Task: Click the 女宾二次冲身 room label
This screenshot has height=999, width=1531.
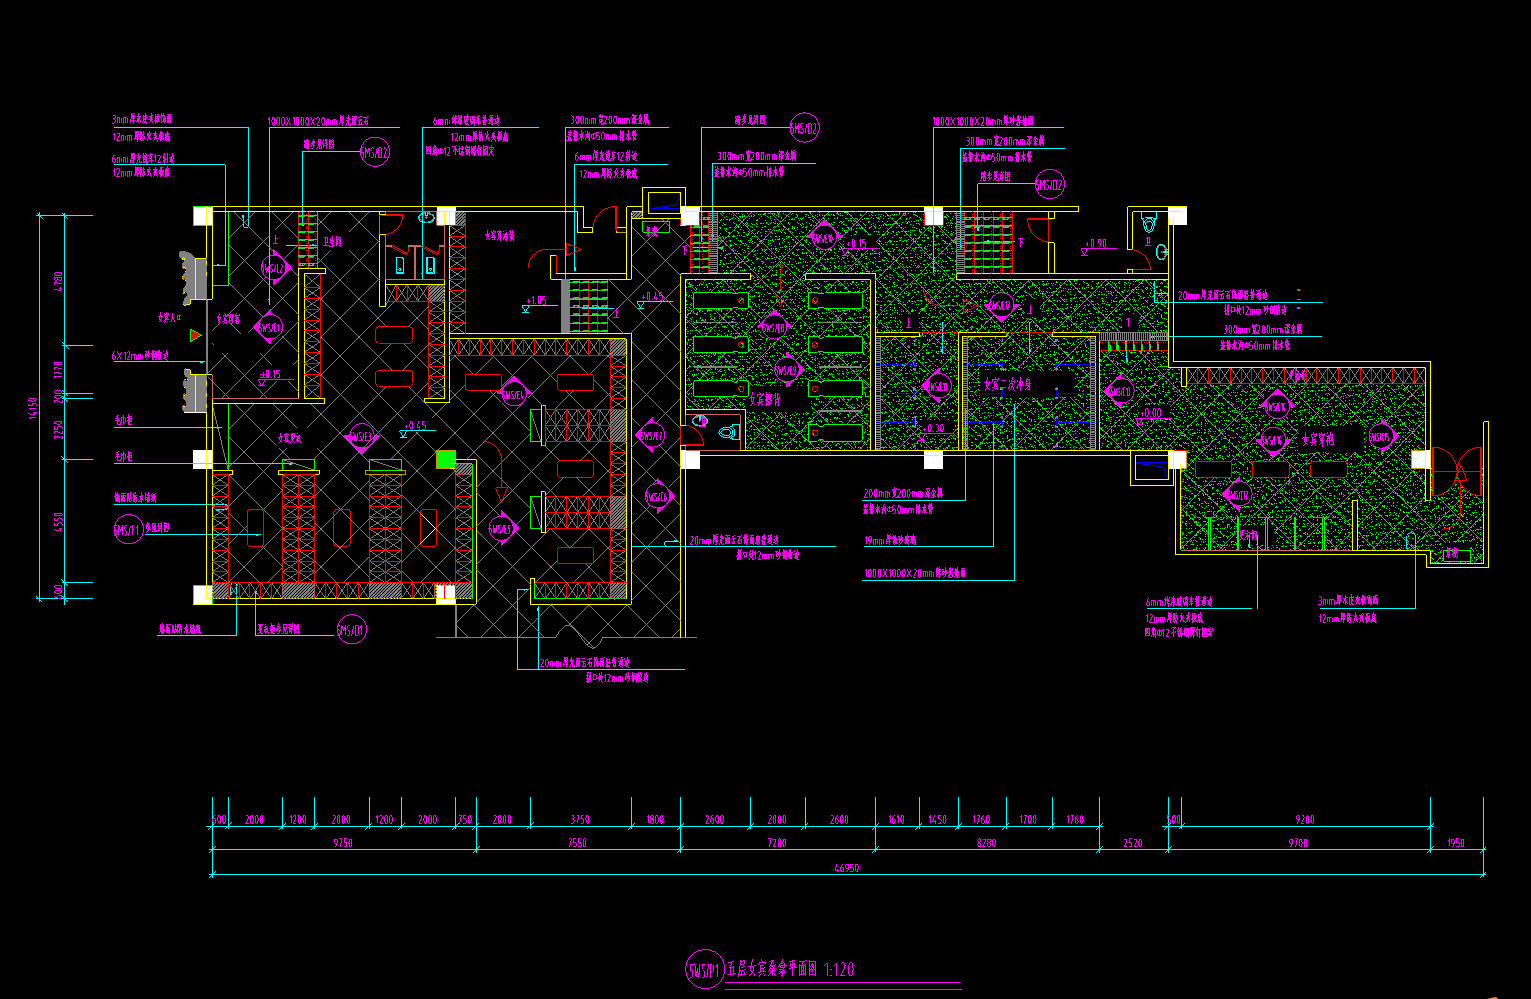Action: coord(1007,383)
